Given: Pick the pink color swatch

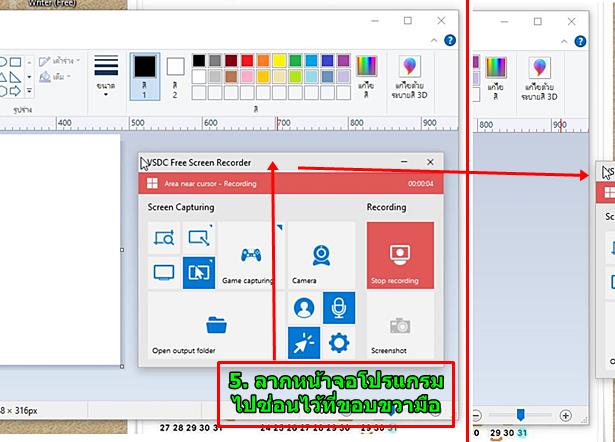Looking at the screenshot, I should point(247,76).
